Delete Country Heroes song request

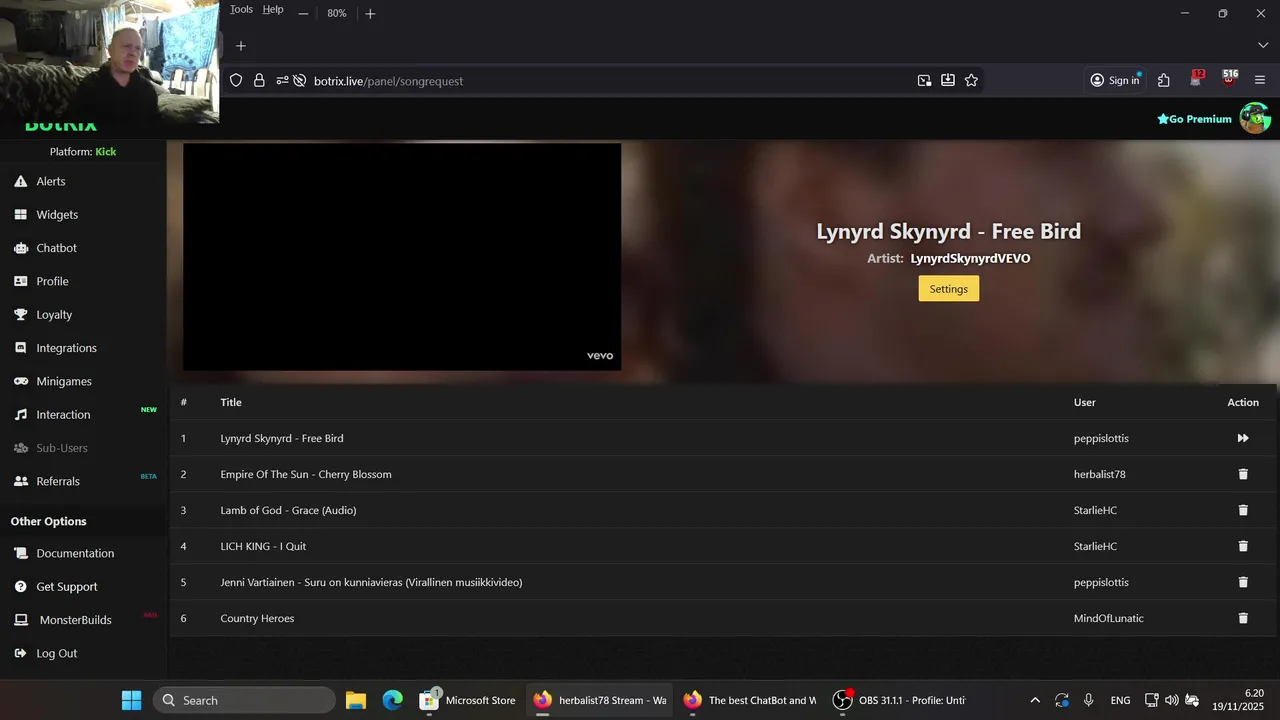point(1243,618)
